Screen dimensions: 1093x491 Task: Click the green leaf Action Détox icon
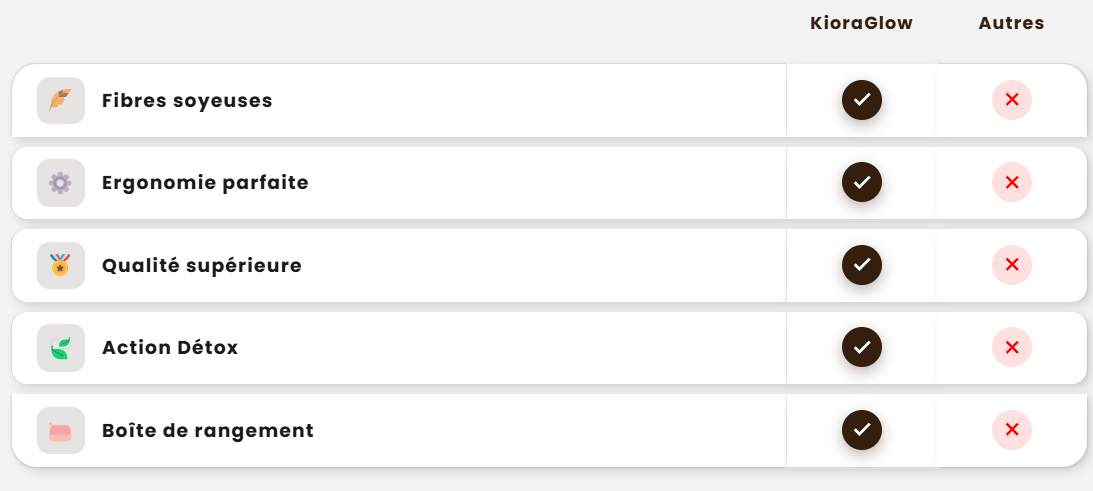click(61, 348)
